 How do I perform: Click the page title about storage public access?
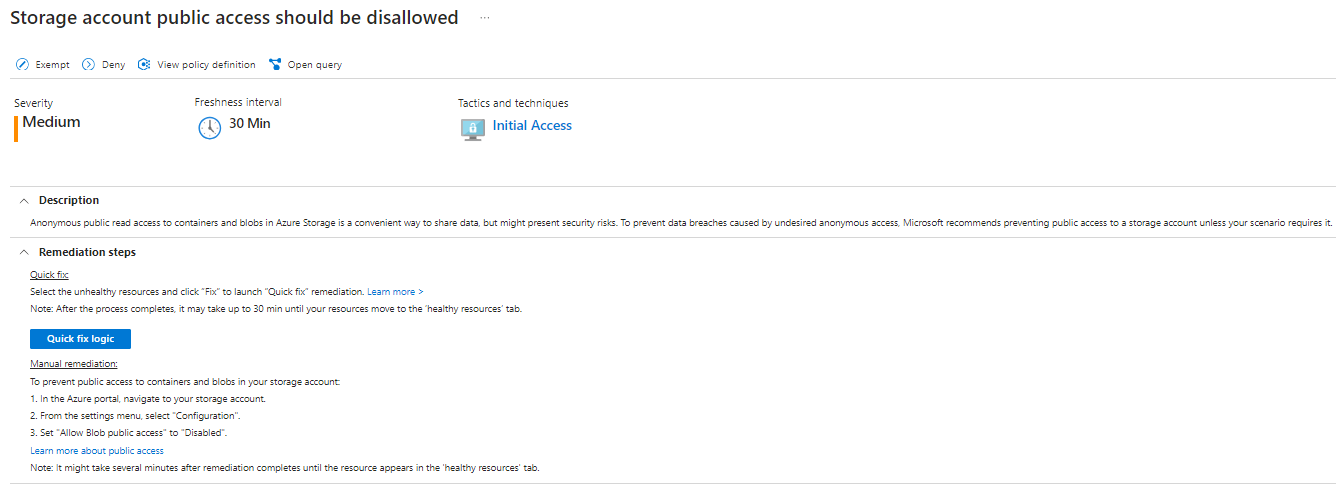(234, 18)
